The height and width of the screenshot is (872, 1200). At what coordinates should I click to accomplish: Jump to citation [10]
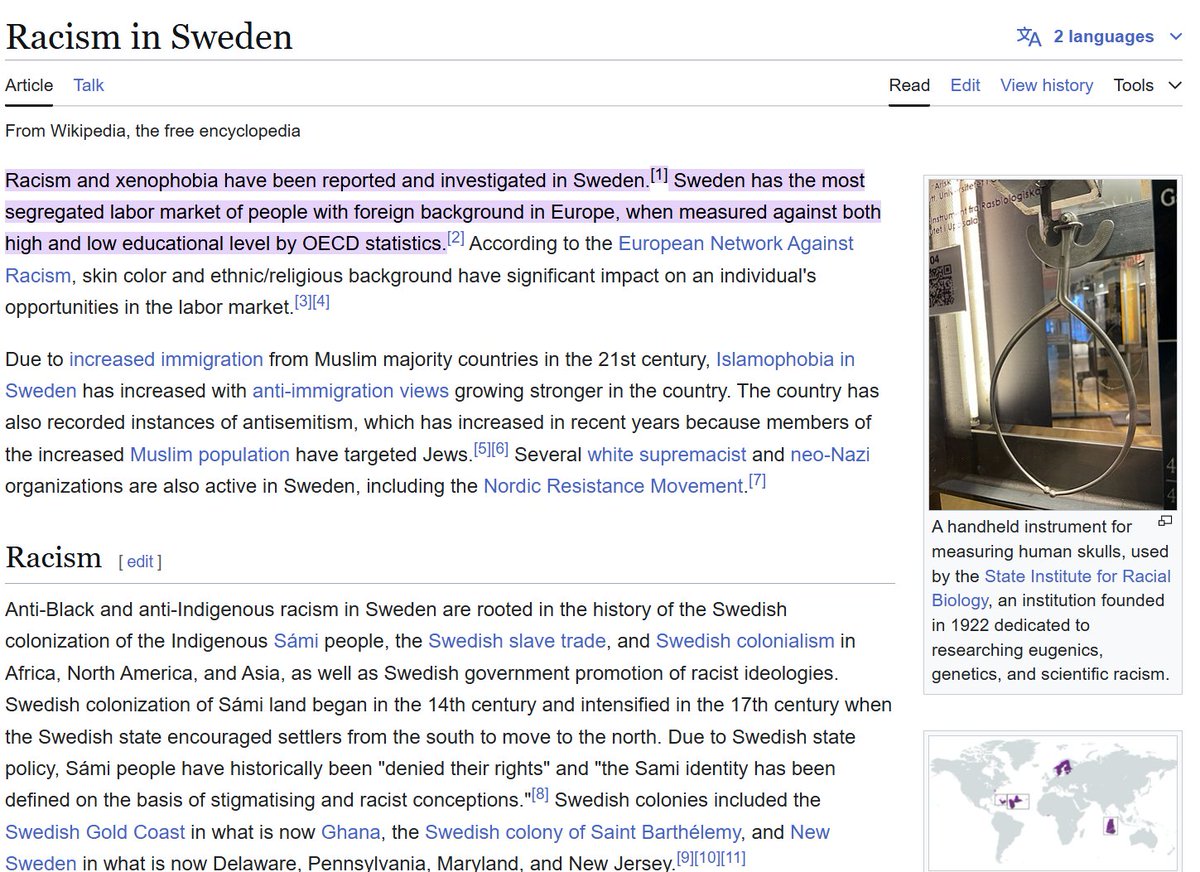tap(708, 859)
